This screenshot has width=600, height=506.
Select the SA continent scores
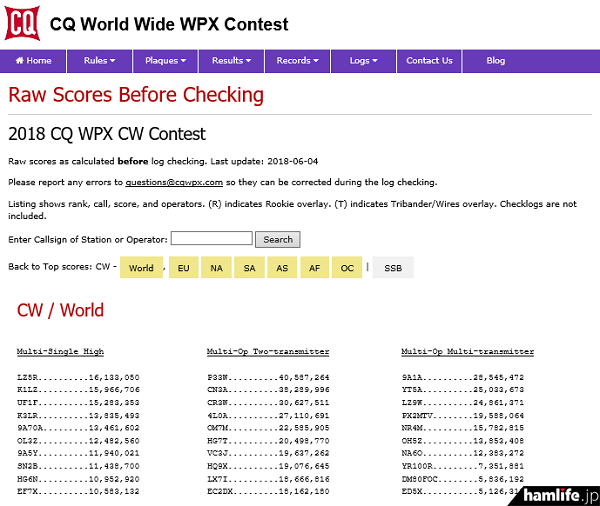coord(249,268)
